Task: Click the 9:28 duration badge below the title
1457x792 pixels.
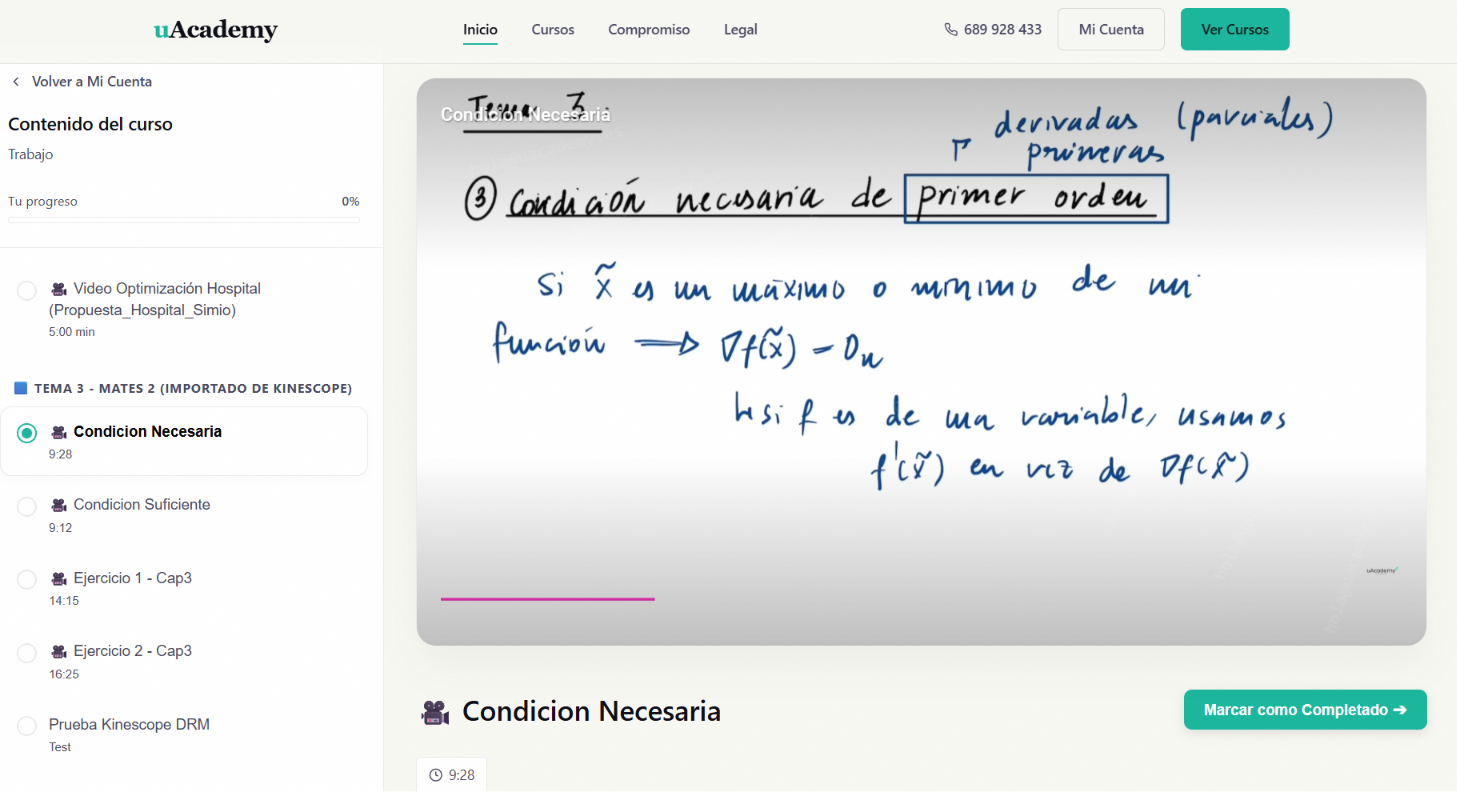Action: coord(451,775)
